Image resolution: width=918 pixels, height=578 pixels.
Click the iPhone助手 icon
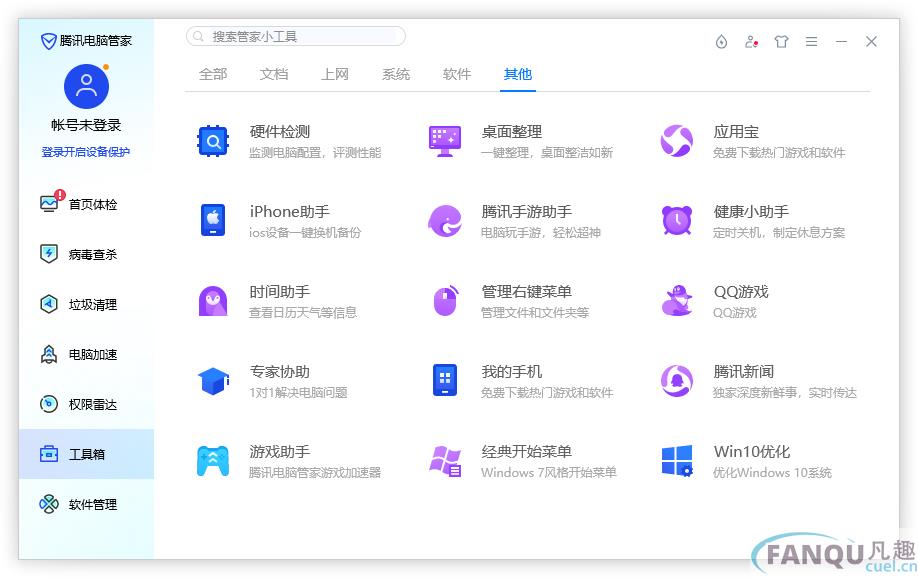pos(213,221)
